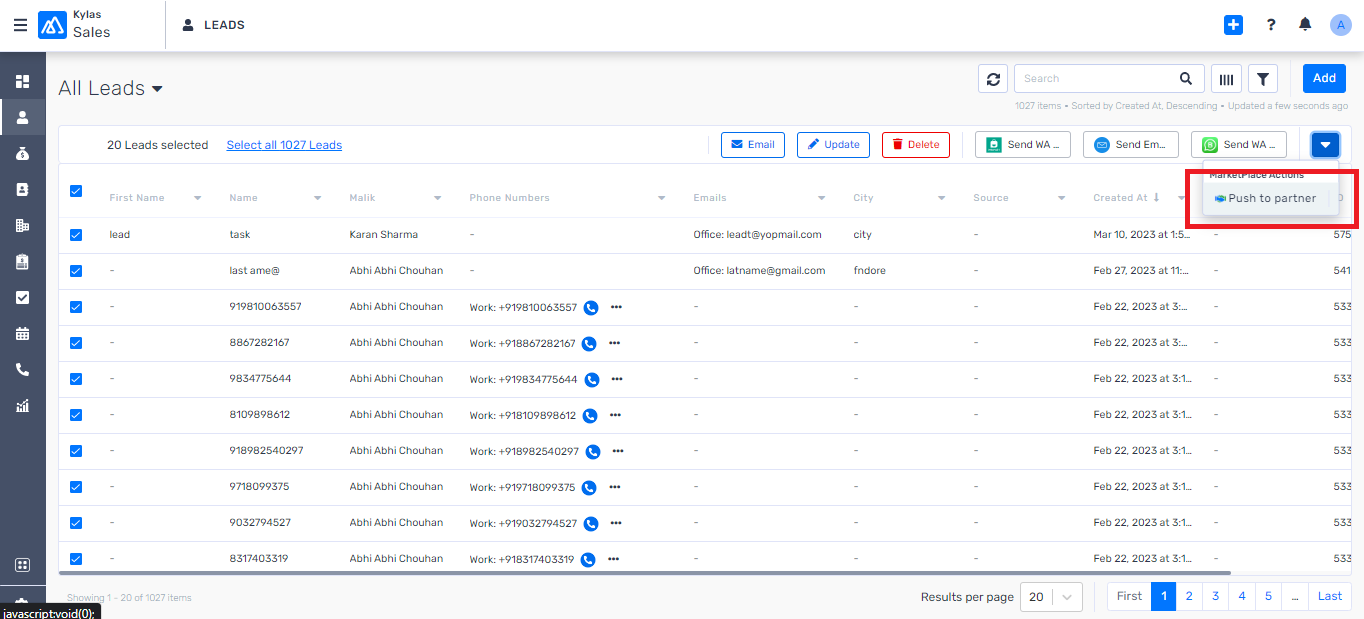Uncheck the checkbox for lead 'task' row
1364x619 pixels.
76,235
